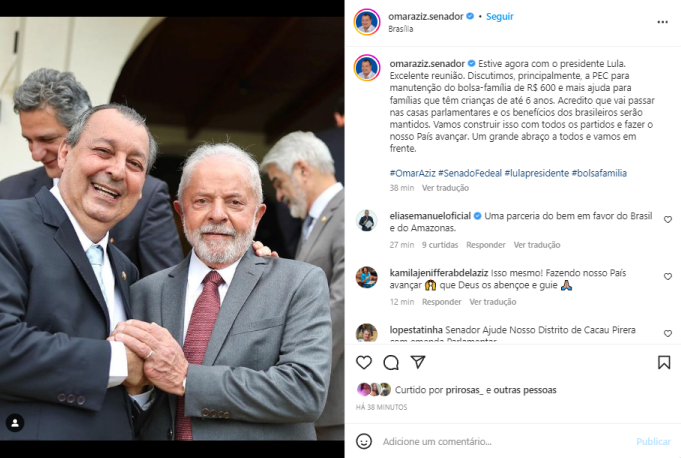Open the #bolsafamilia hashtag
Screen dimensions: 681x458
pos(599,173)
